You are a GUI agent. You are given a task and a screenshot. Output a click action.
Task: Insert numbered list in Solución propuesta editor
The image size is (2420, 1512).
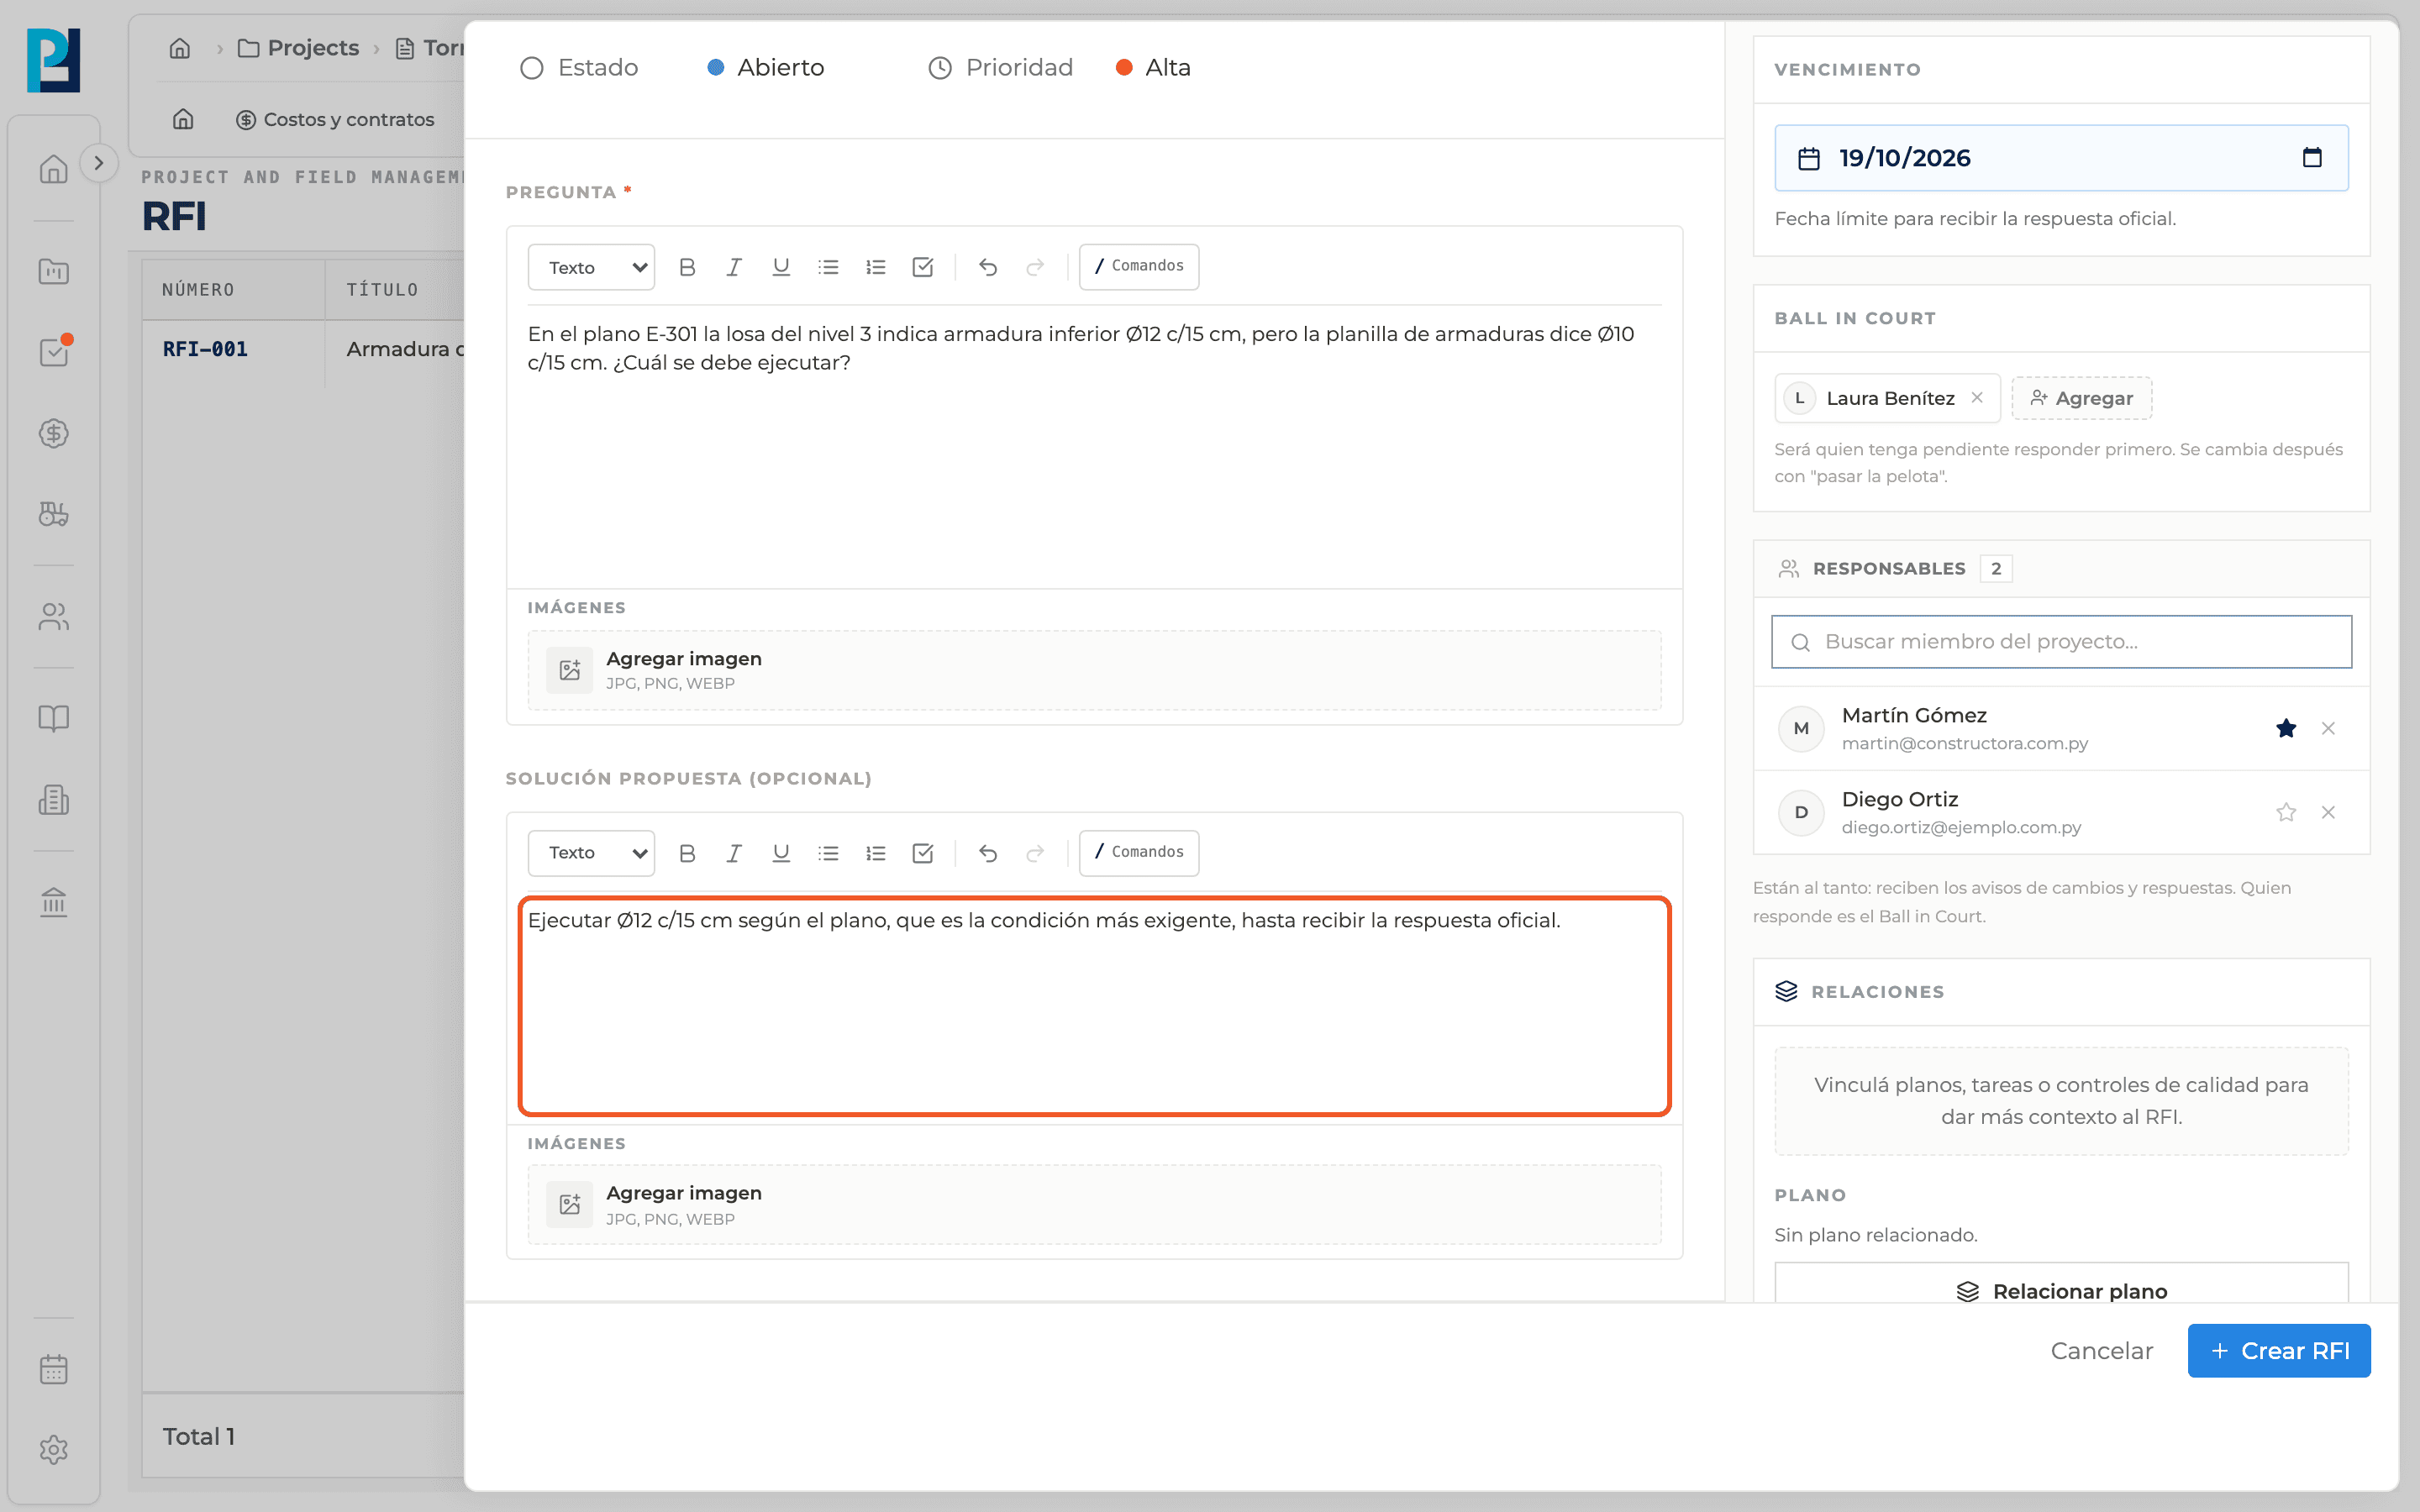click(x=876, y=853)
